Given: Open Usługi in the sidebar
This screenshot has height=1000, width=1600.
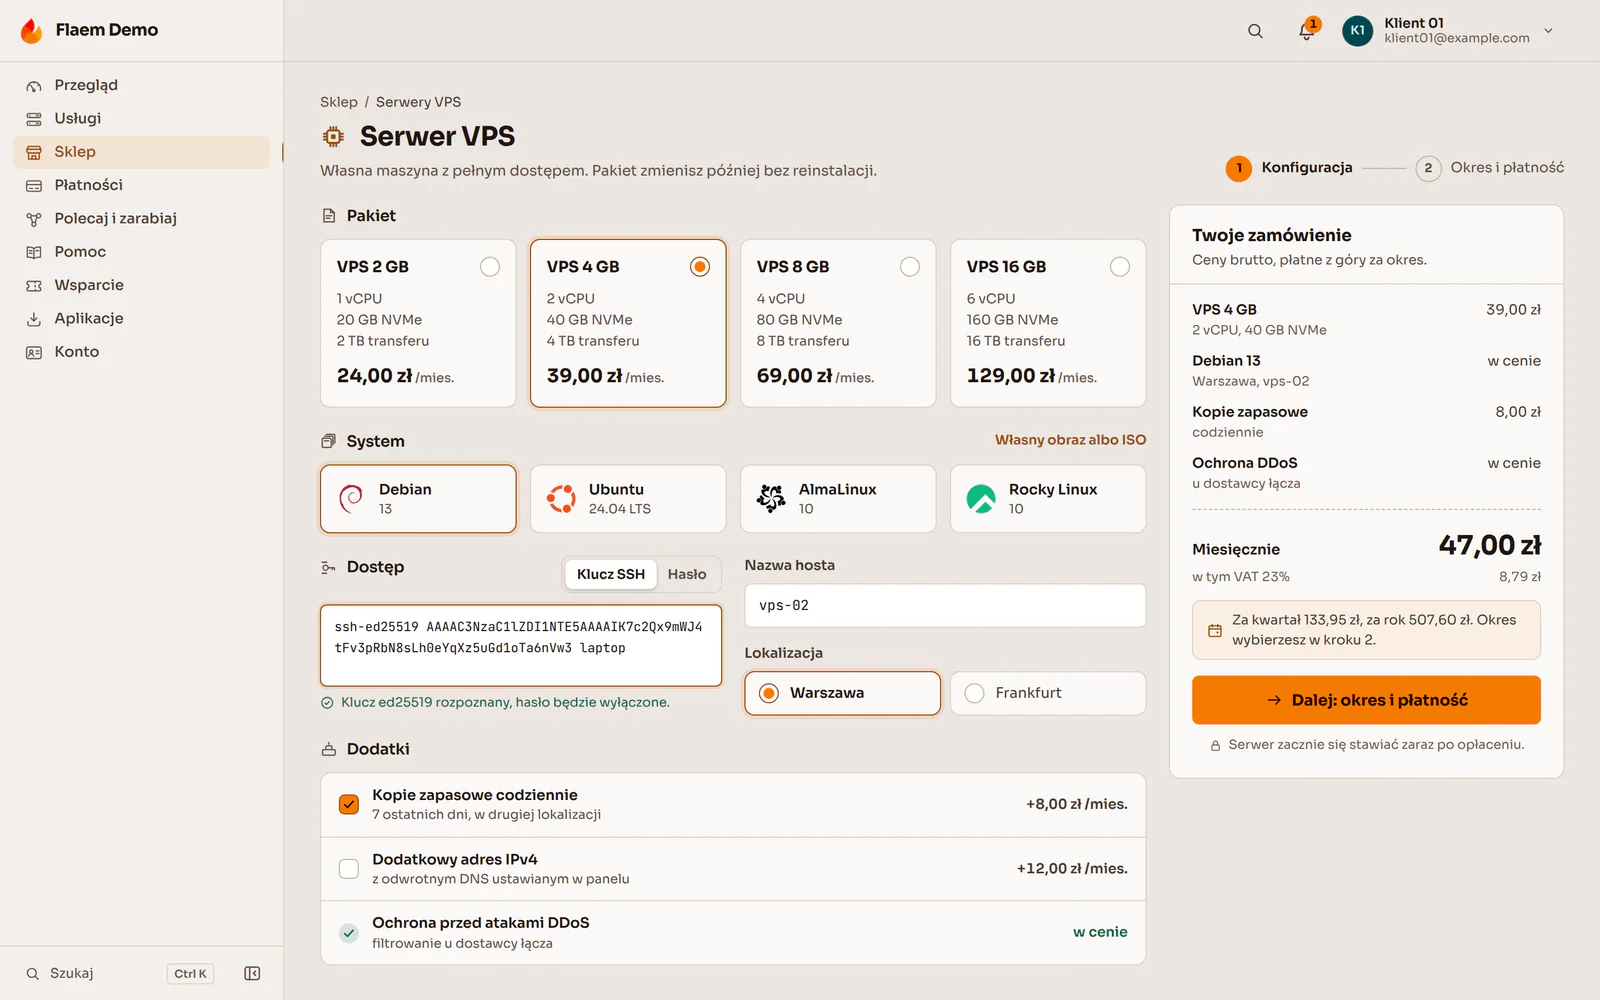Looking at the screenshot, I should click(142, 118).
